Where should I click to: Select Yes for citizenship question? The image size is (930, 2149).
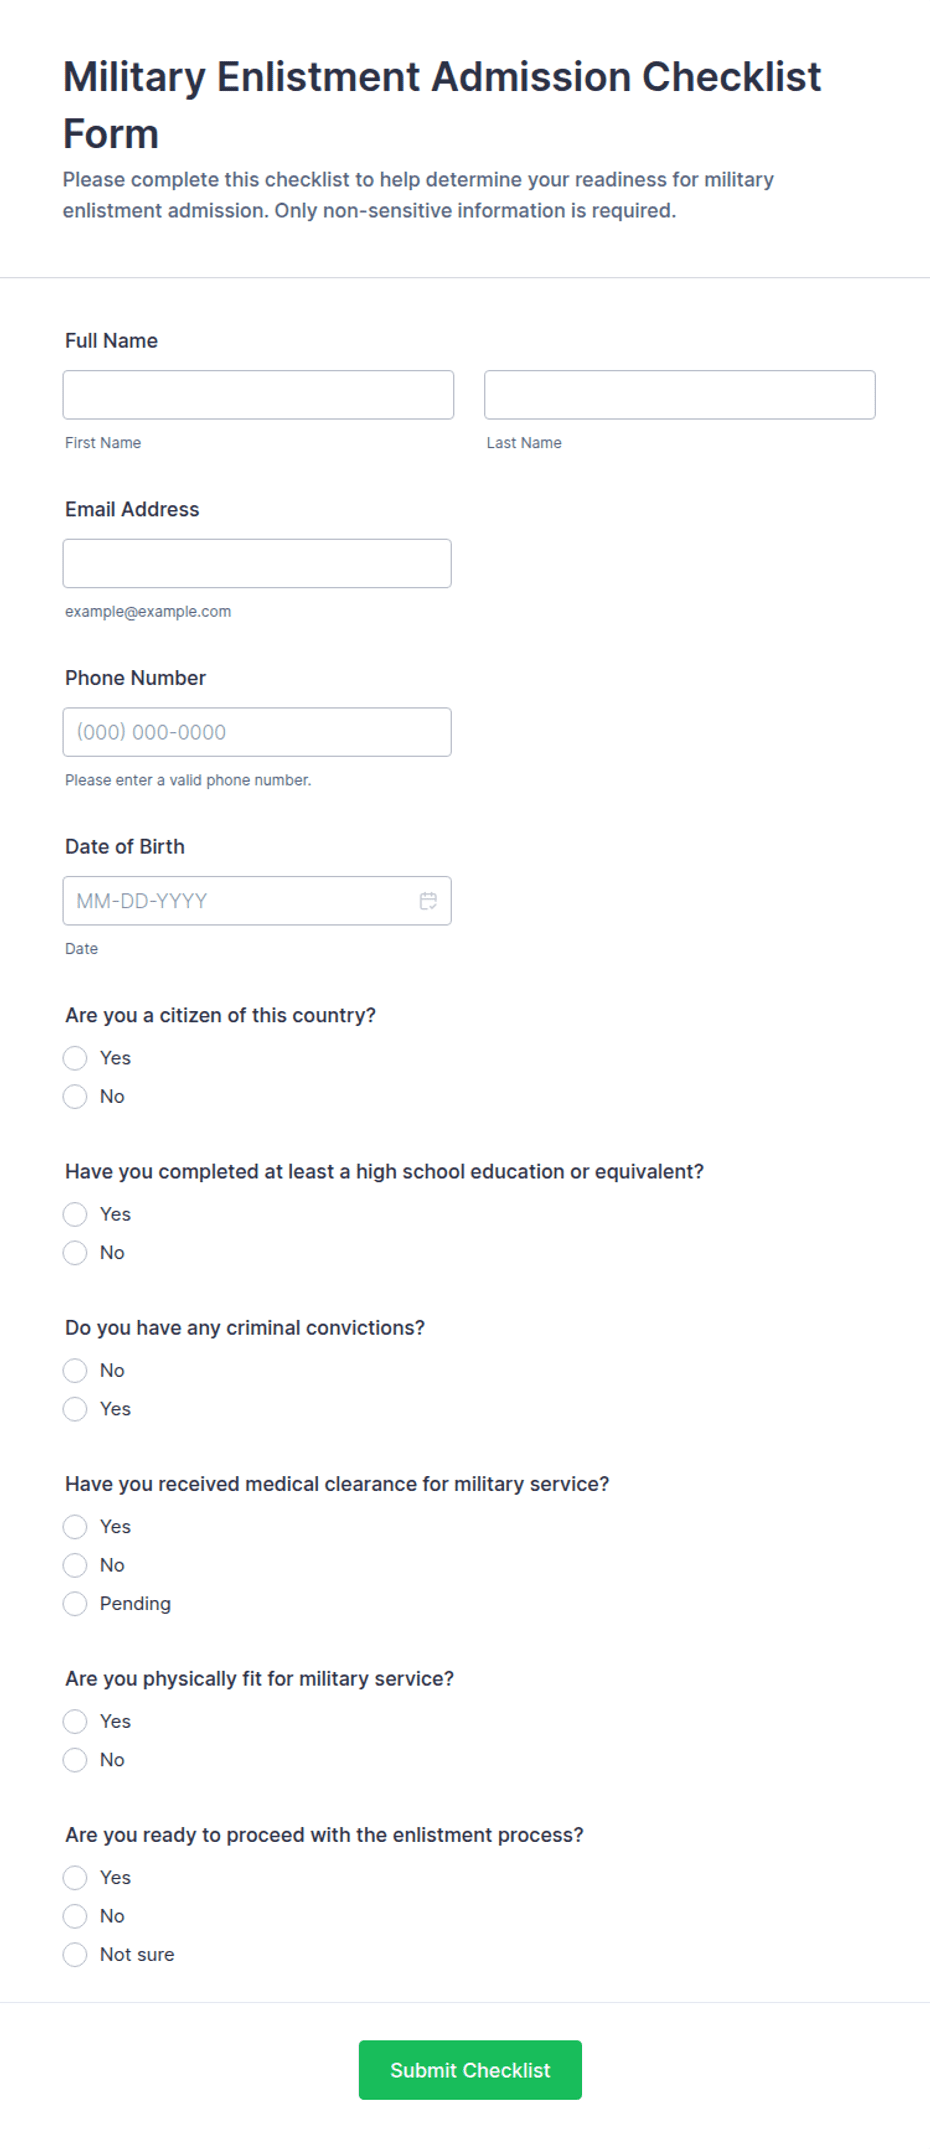(x=75, y=1058)
